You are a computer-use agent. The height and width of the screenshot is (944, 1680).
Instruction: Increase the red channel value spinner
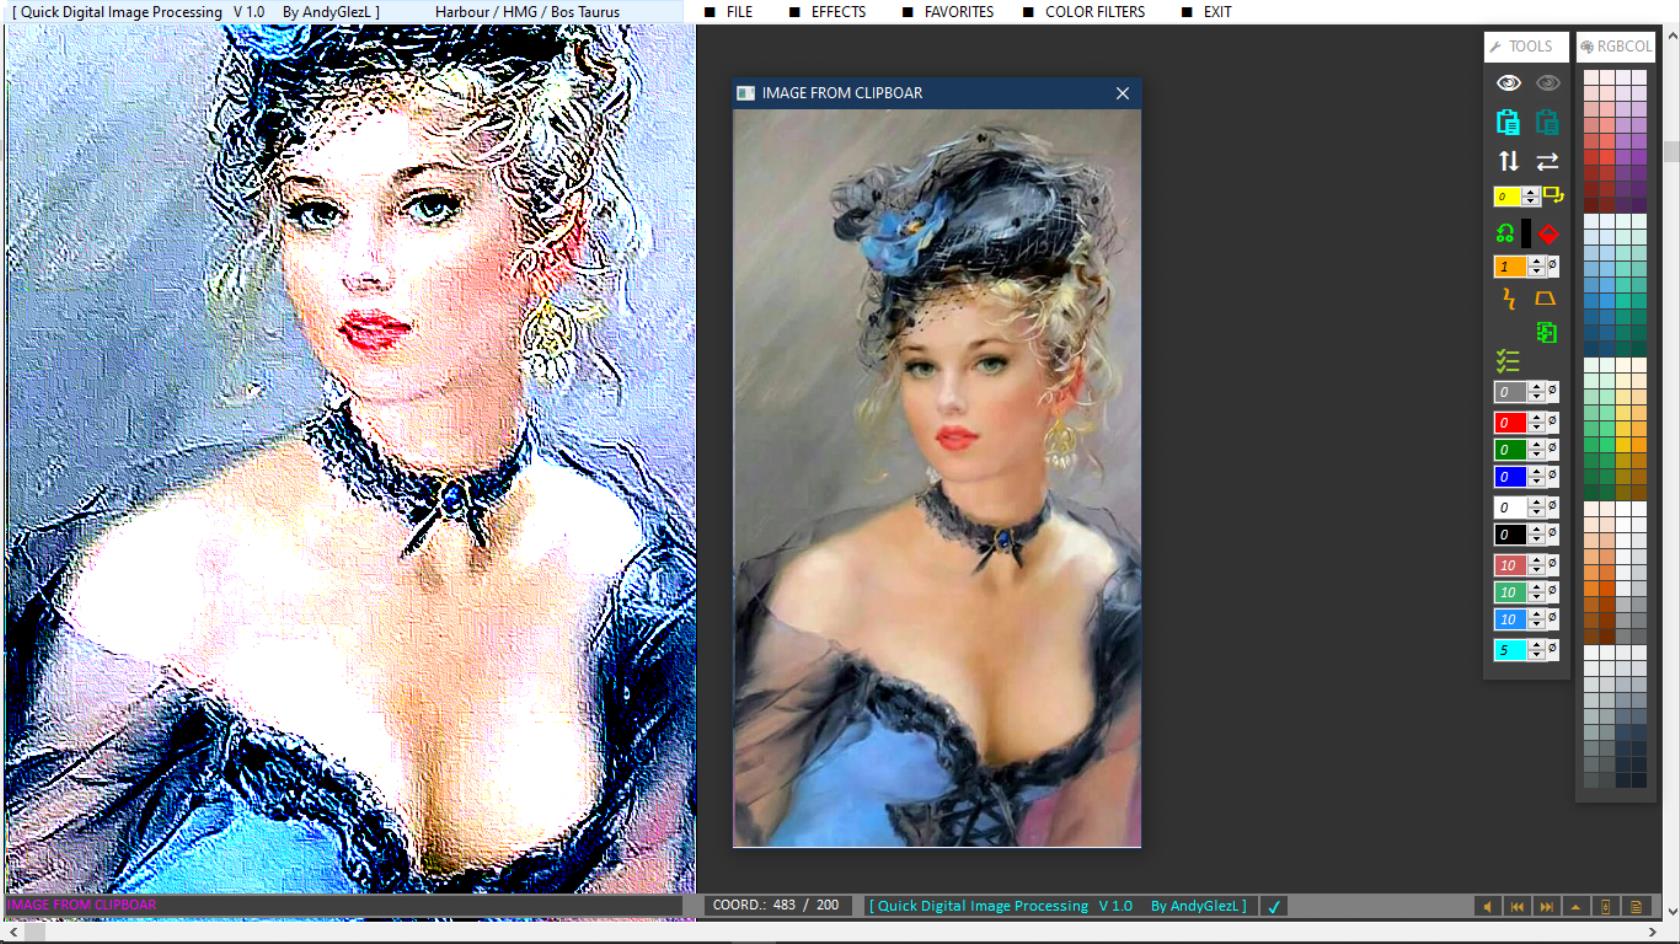(1537, 417)
